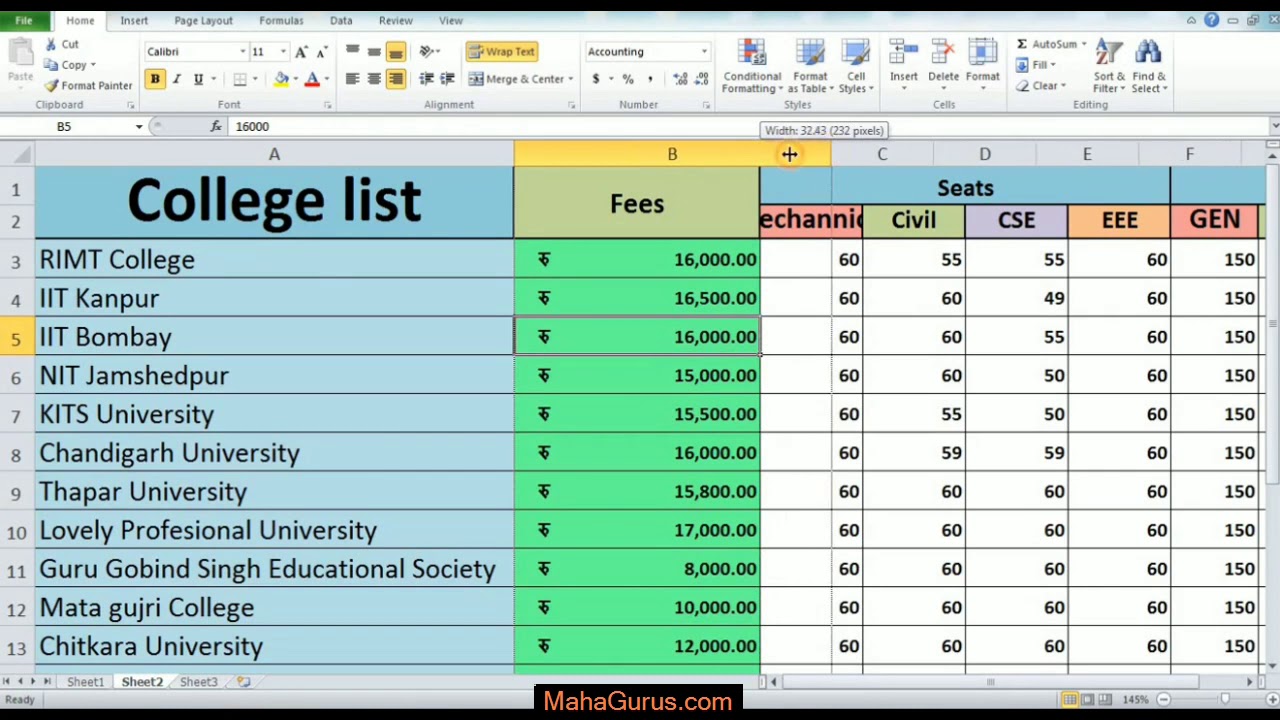Select the NIT Jamshedpur cell
The height and width of the screenshot is (720, 1280).
point(274,375)
